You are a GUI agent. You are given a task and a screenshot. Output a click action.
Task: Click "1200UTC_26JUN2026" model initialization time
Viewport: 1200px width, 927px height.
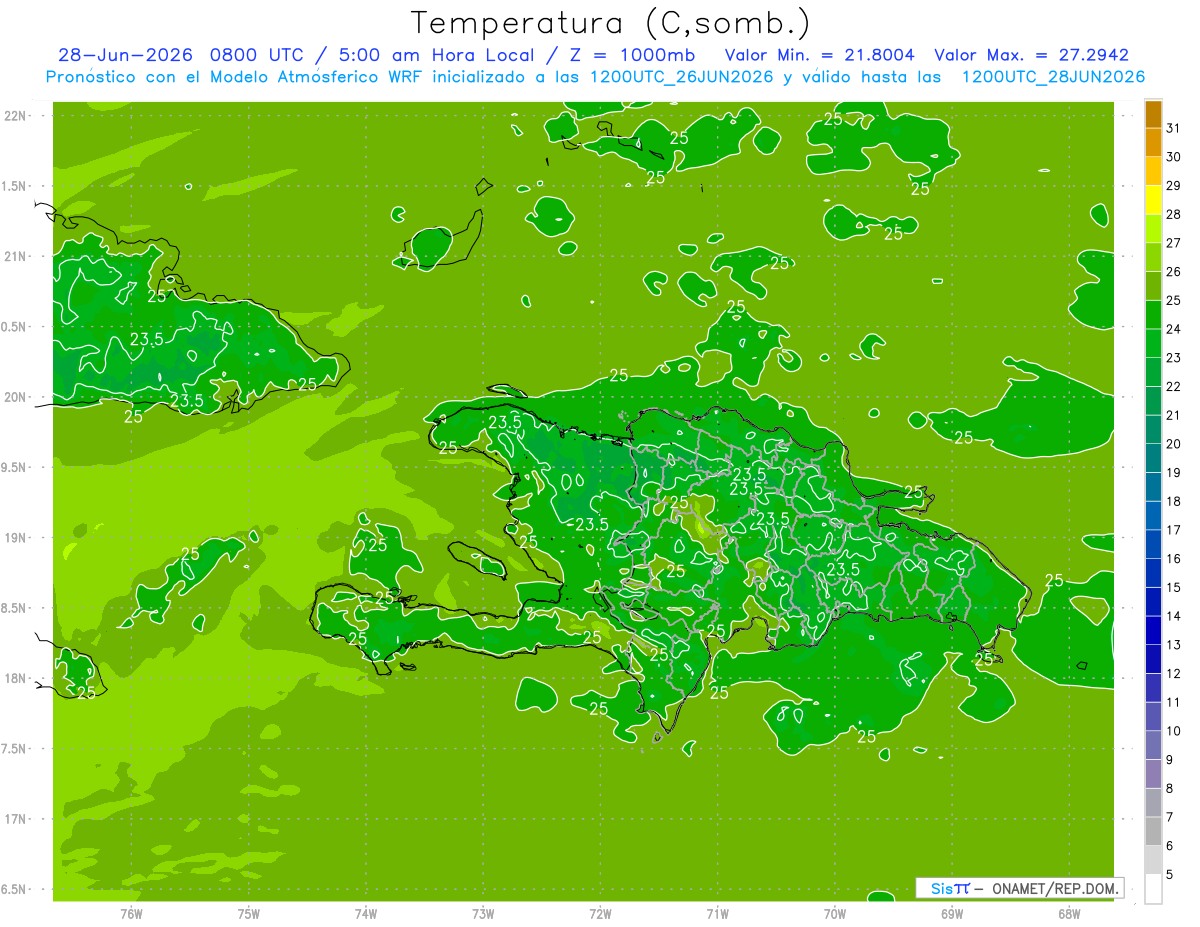681,77
